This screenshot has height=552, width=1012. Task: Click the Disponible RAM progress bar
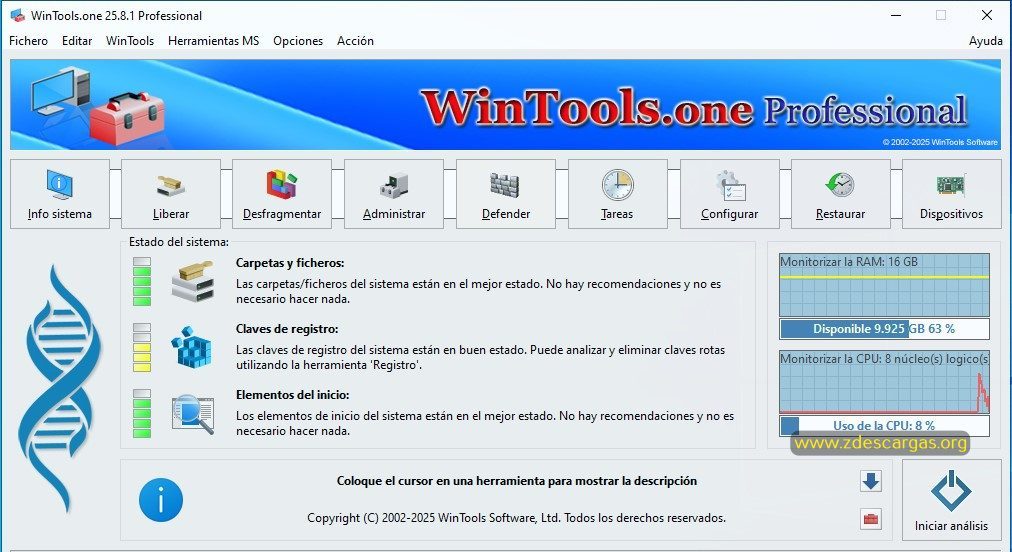coord(884,329)
